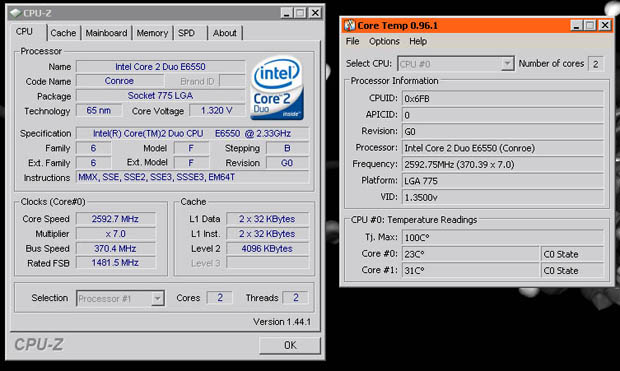The width and height of the screenshot is (620, 371).
Task: Switch to the Cache tab in CPU-Z
Action: tap(63, 33)
